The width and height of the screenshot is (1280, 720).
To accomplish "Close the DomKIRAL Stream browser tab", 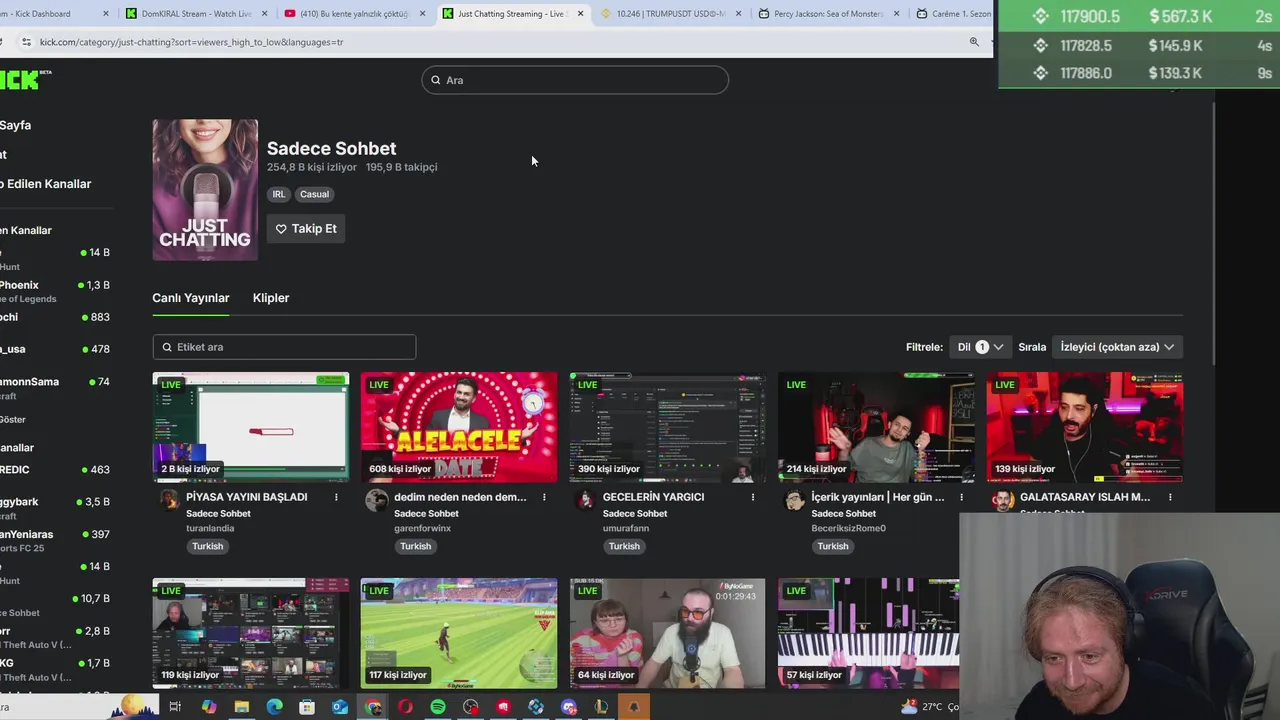I will (x=265, y=14).
